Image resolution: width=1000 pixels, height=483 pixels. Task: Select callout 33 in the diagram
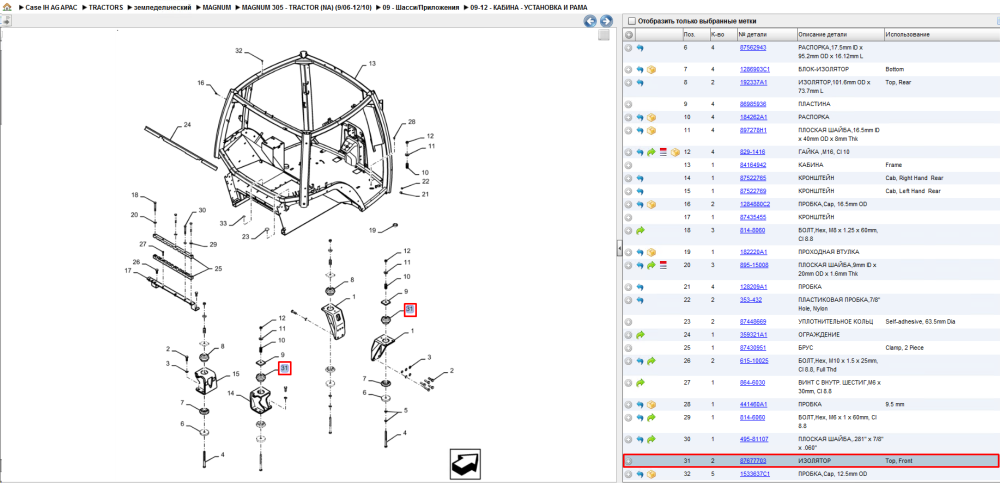tap(223, 223)
